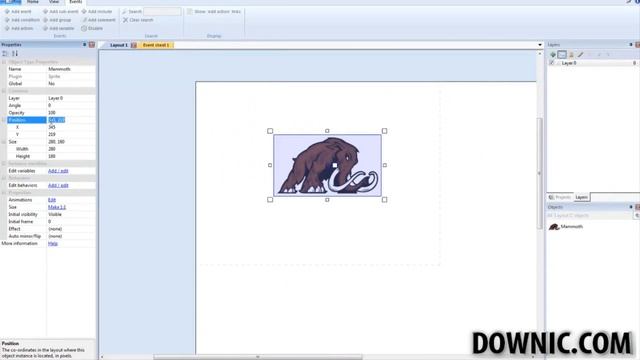Screen dimensions: 640x360
Task: Click the Animations Edit link
Action: click(52, 200)
